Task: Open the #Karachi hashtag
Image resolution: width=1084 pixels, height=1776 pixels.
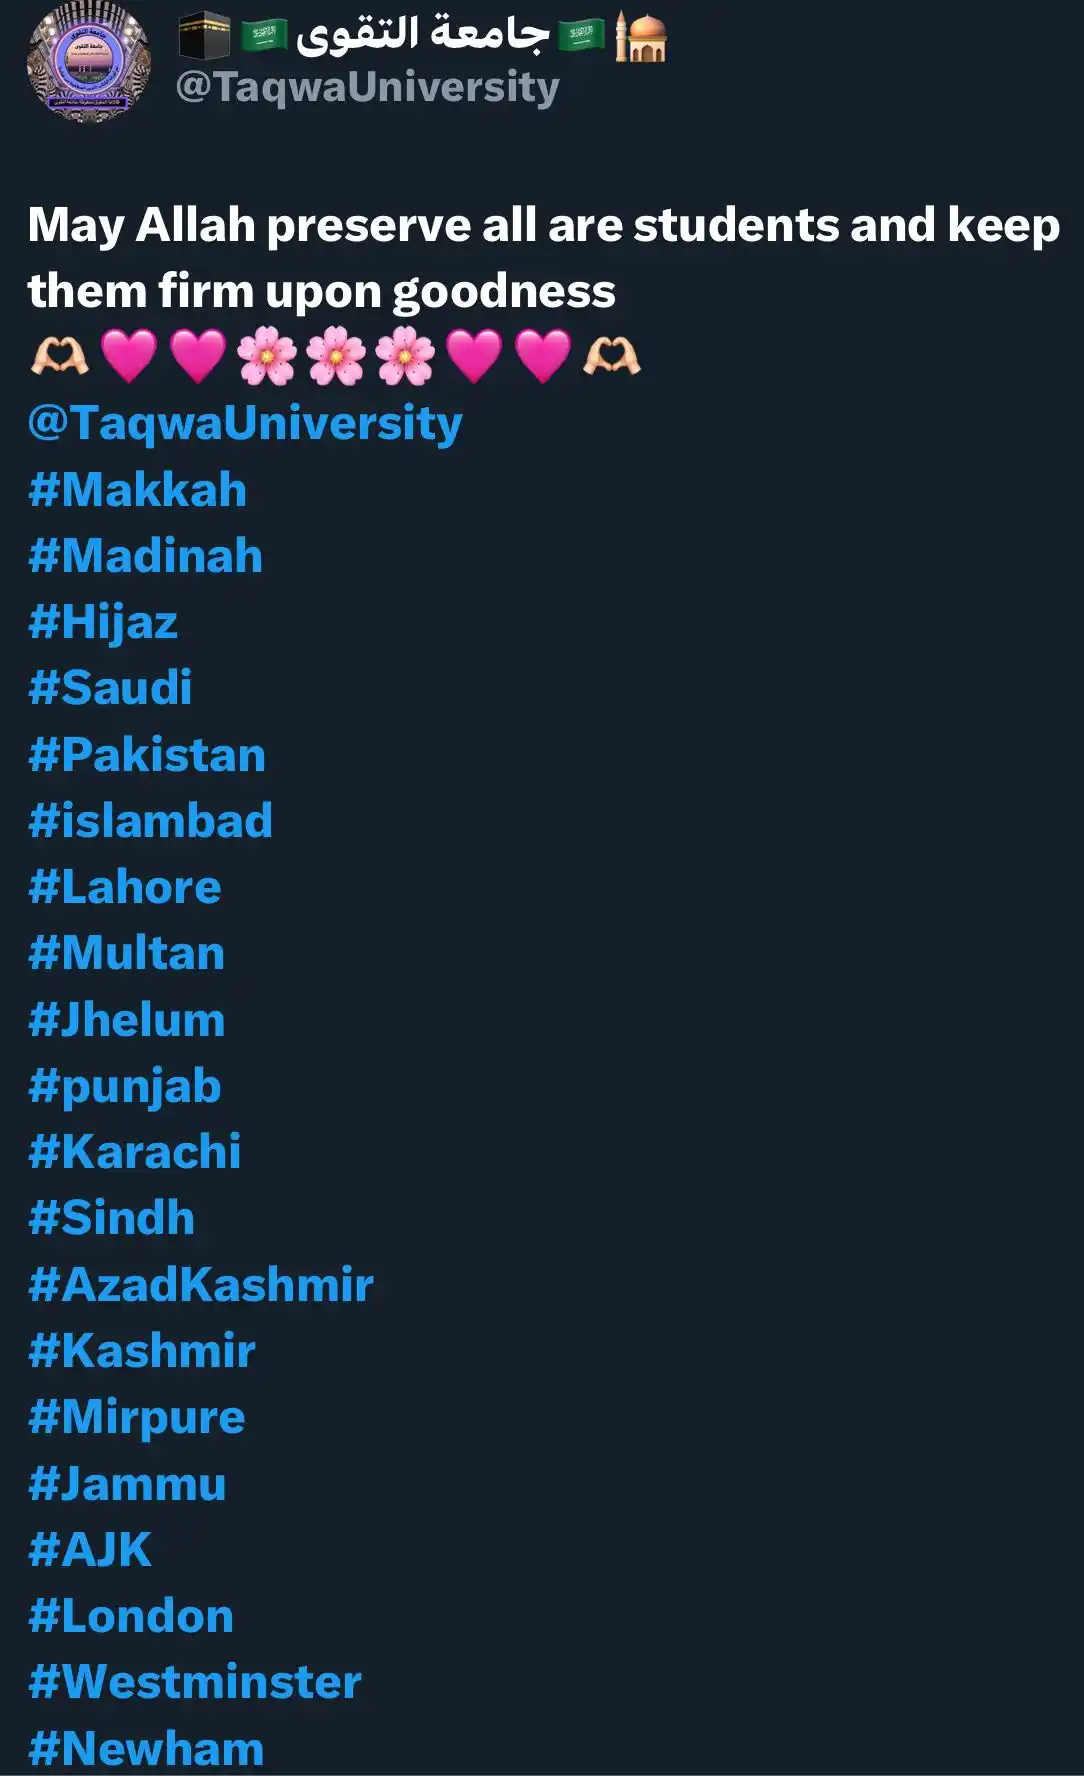Action: click(135, 1152)
